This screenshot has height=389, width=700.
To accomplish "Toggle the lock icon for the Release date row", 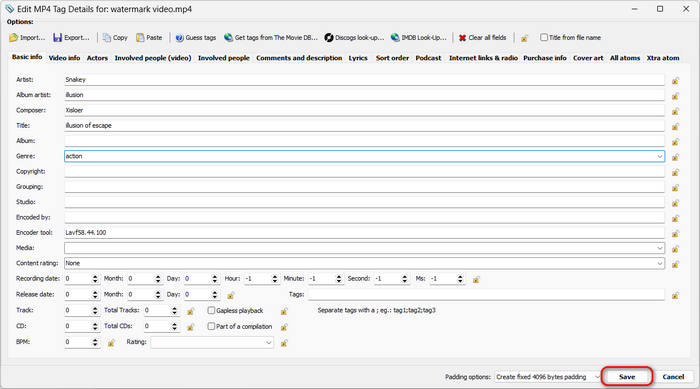I will coord(231,295).
